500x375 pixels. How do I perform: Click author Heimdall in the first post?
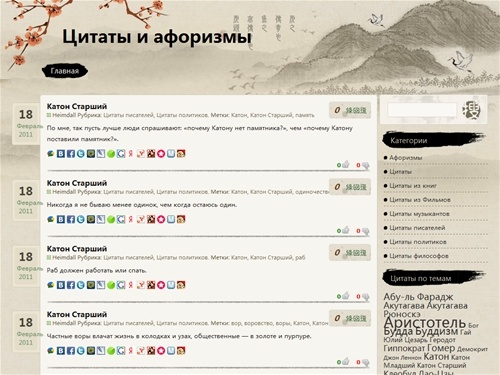point(64,115)
